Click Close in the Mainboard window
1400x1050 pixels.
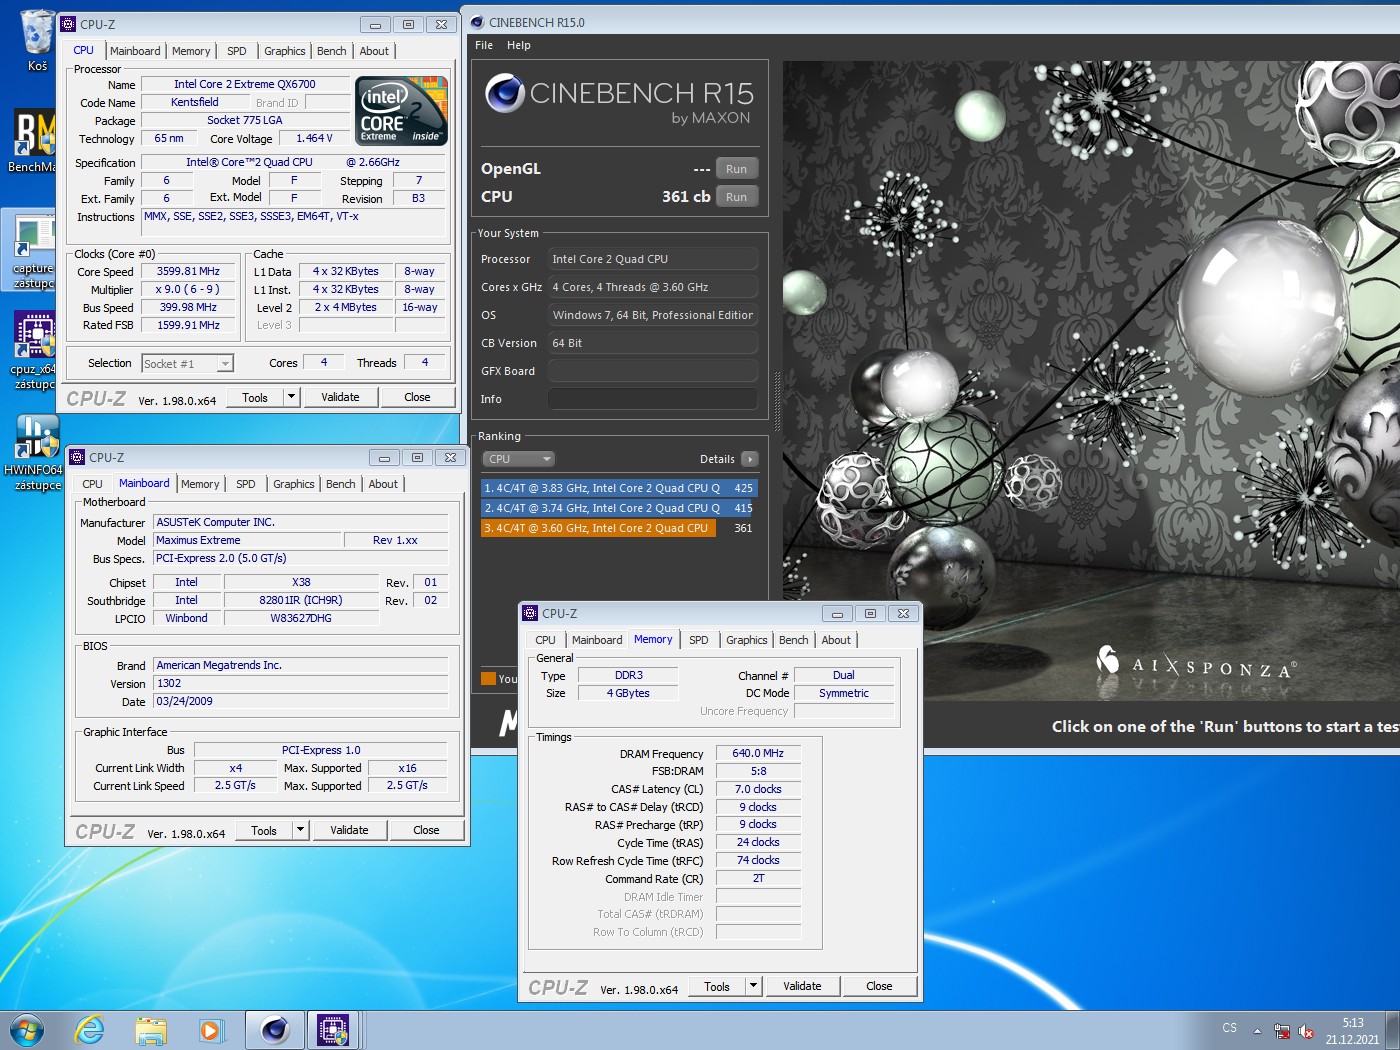426,830
